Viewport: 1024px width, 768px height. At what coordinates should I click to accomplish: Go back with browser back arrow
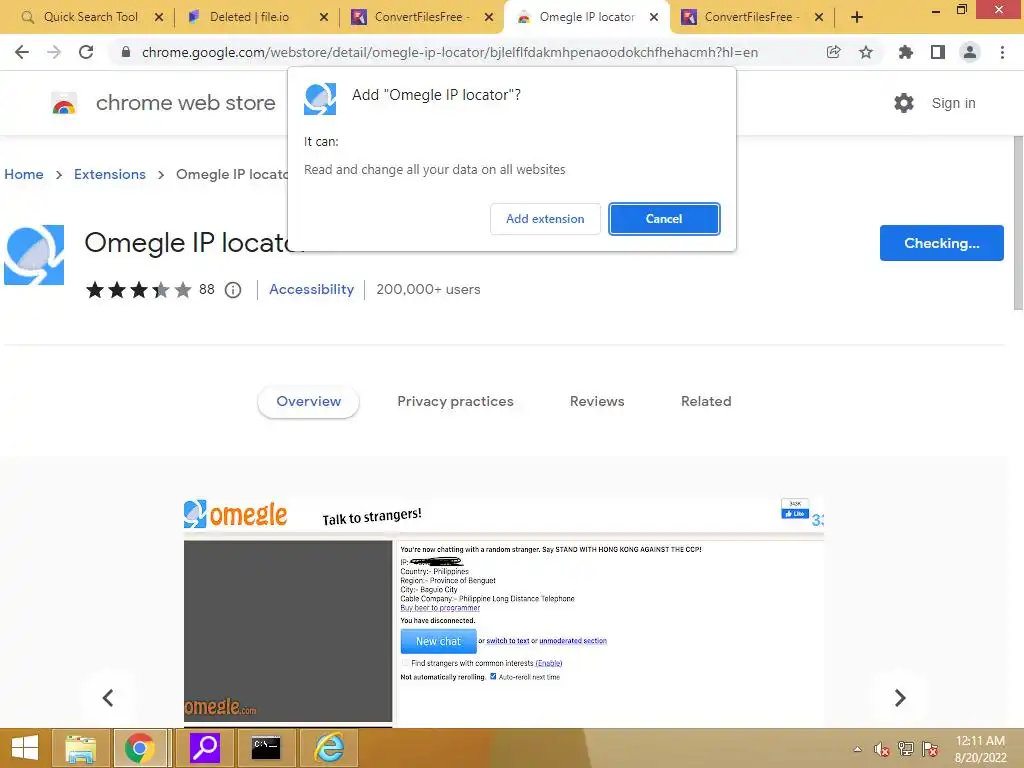tap(22, 52)
